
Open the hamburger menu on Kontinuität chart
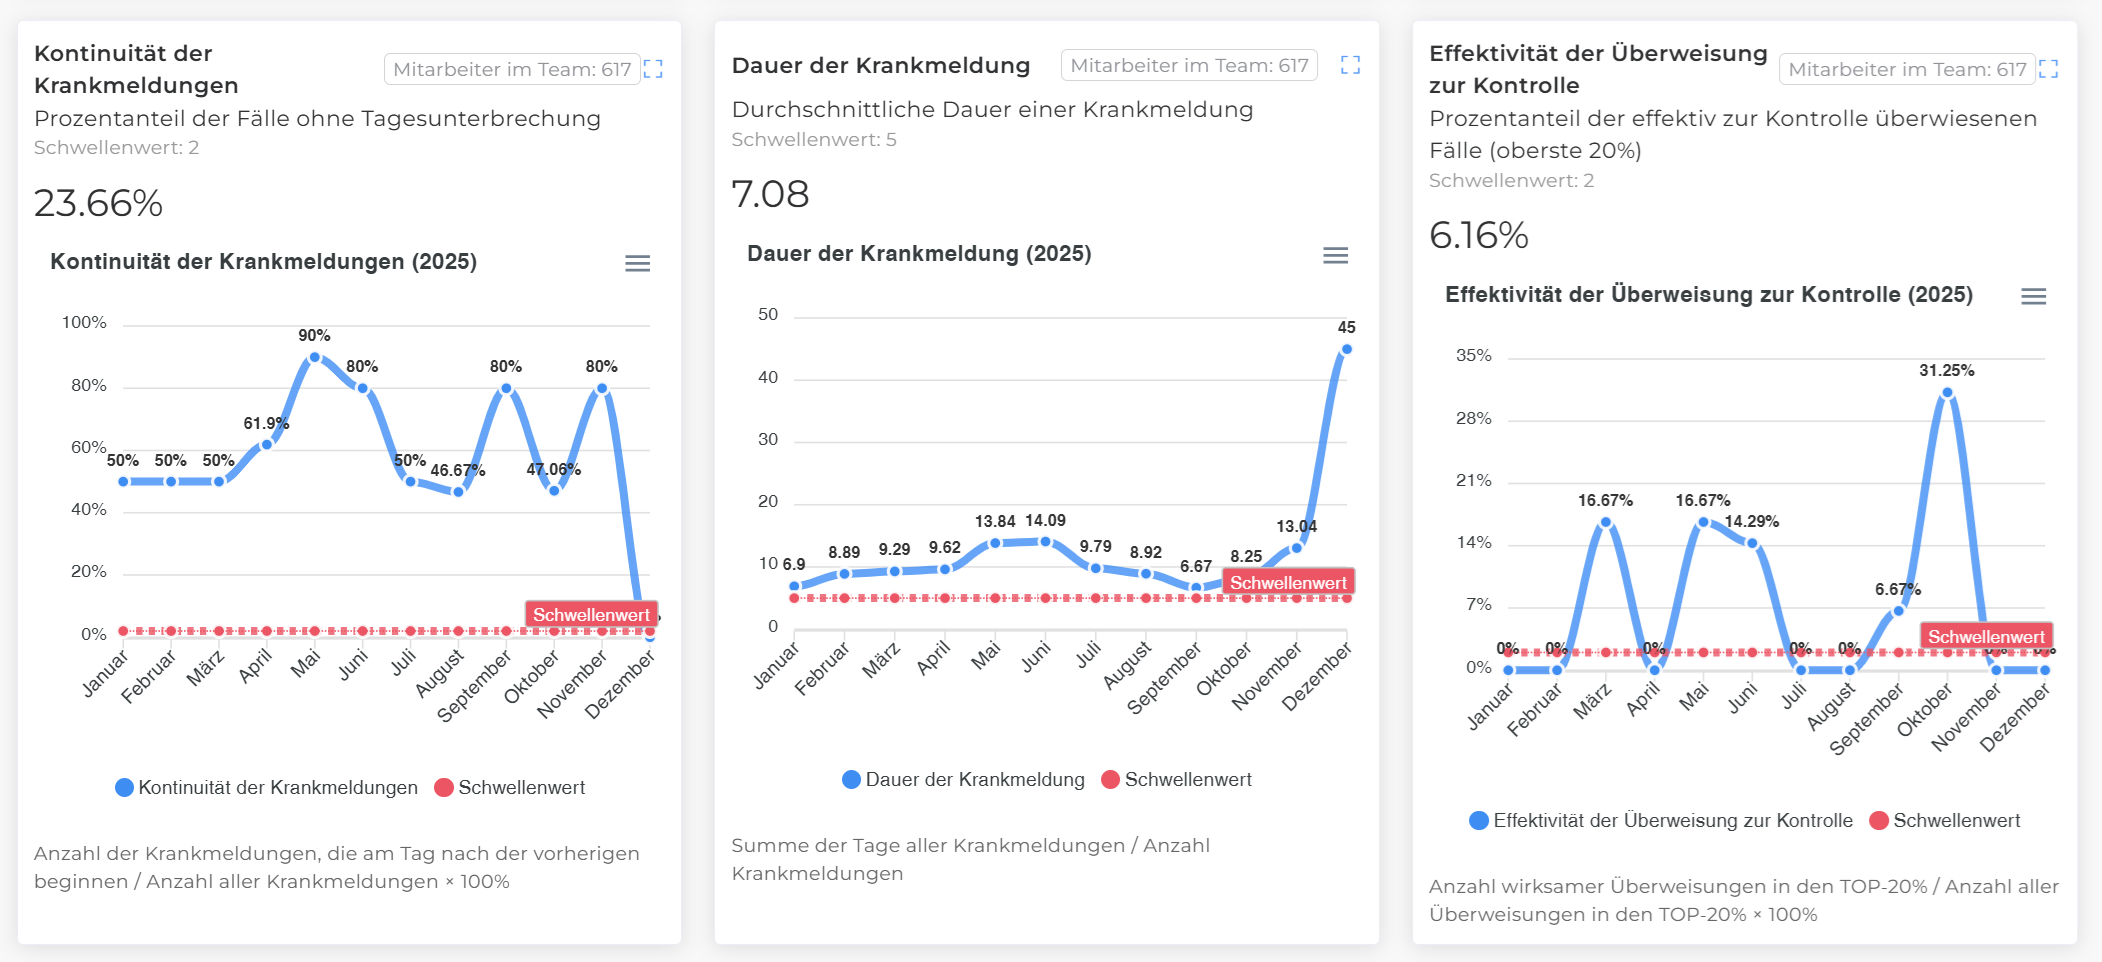click(x=637, y=263)
